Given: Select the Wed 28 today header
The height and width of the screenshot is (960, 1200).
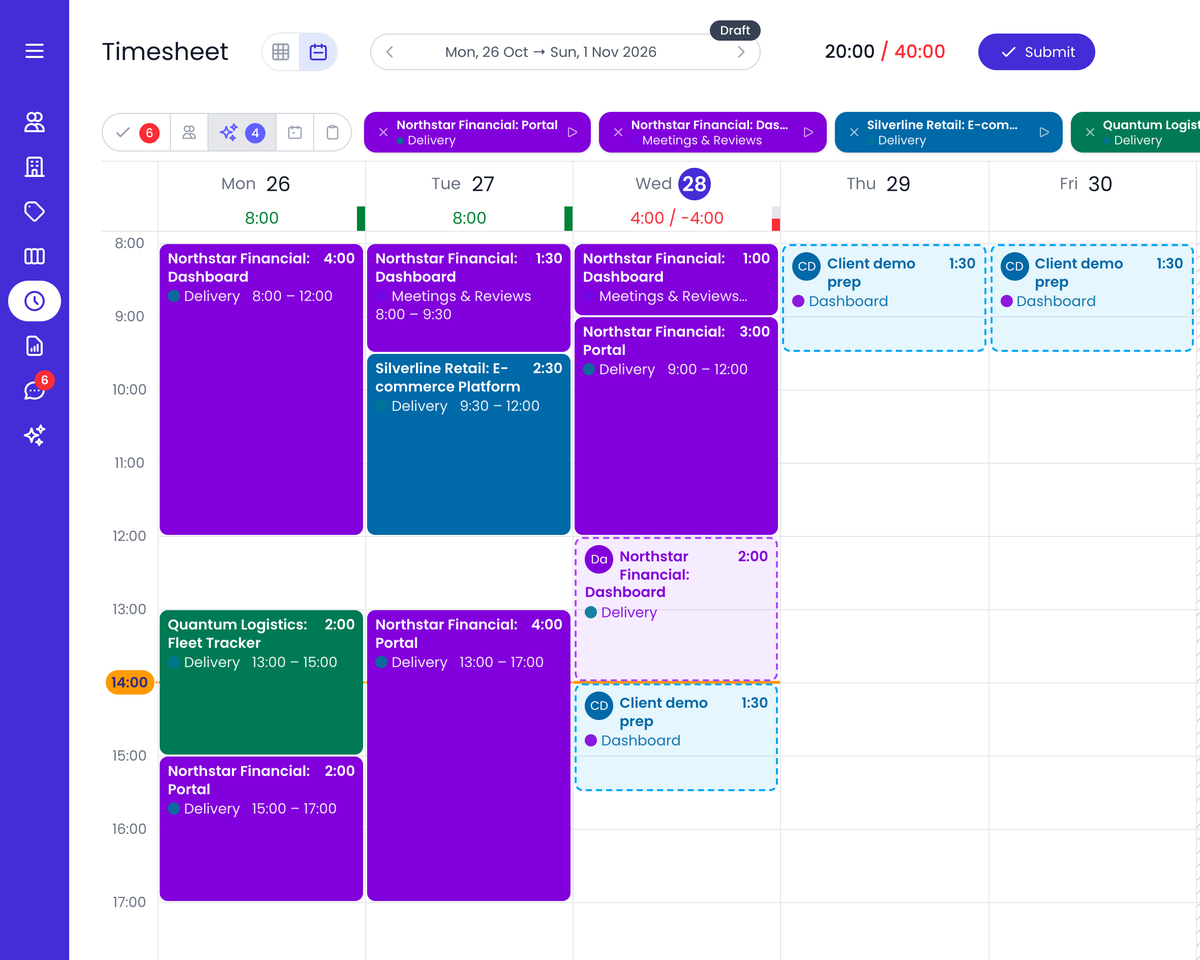Looking at the screenshot, I should coord(673,184).
